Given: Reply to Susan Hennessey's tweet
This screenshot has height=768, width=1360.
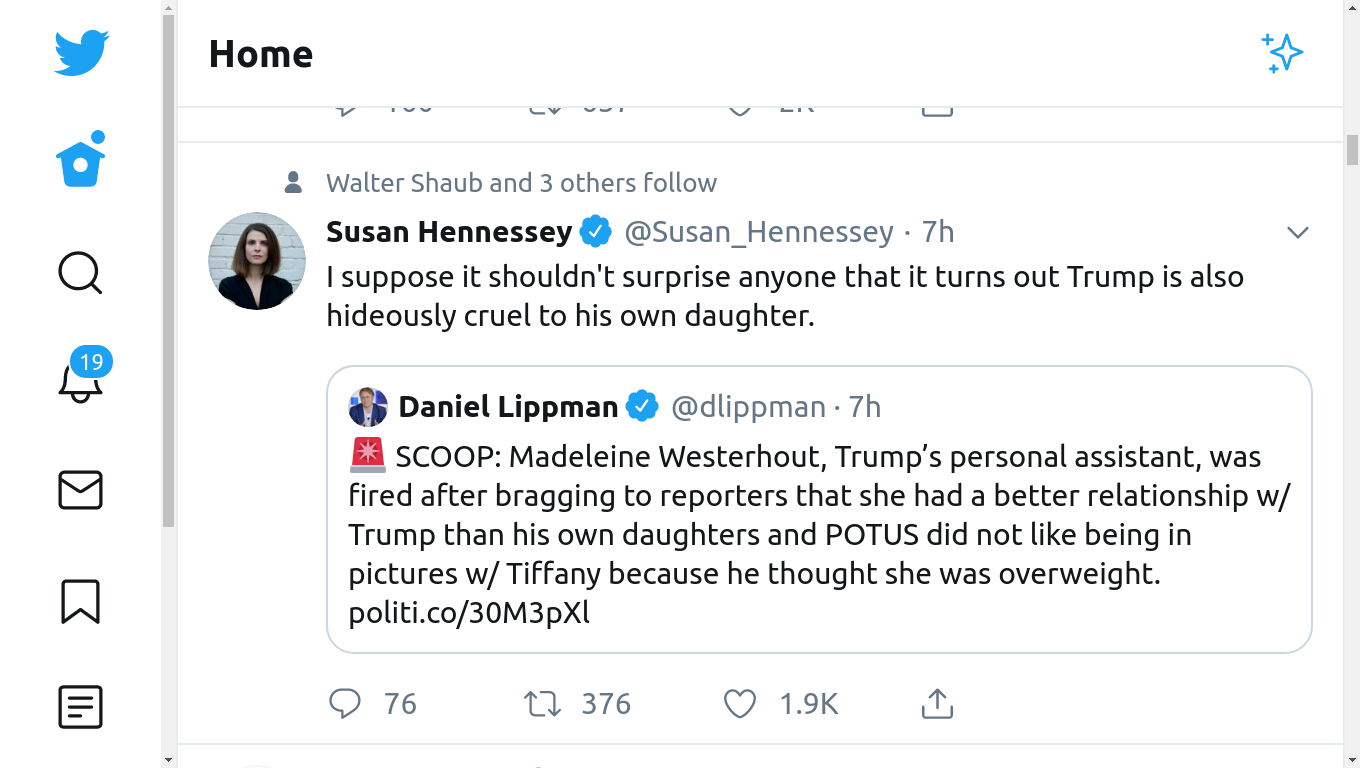Looking at the screenshot, I should click(345, 704).
